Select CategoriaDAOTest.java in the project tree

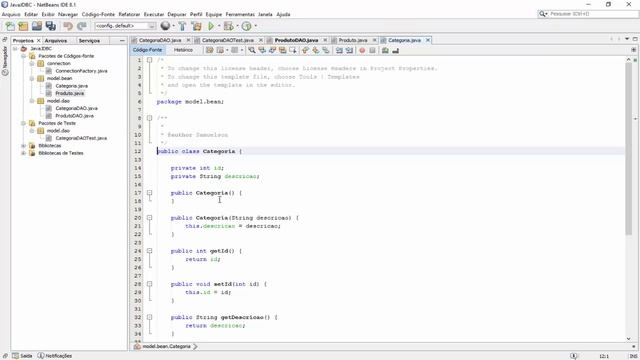[81, 138]
